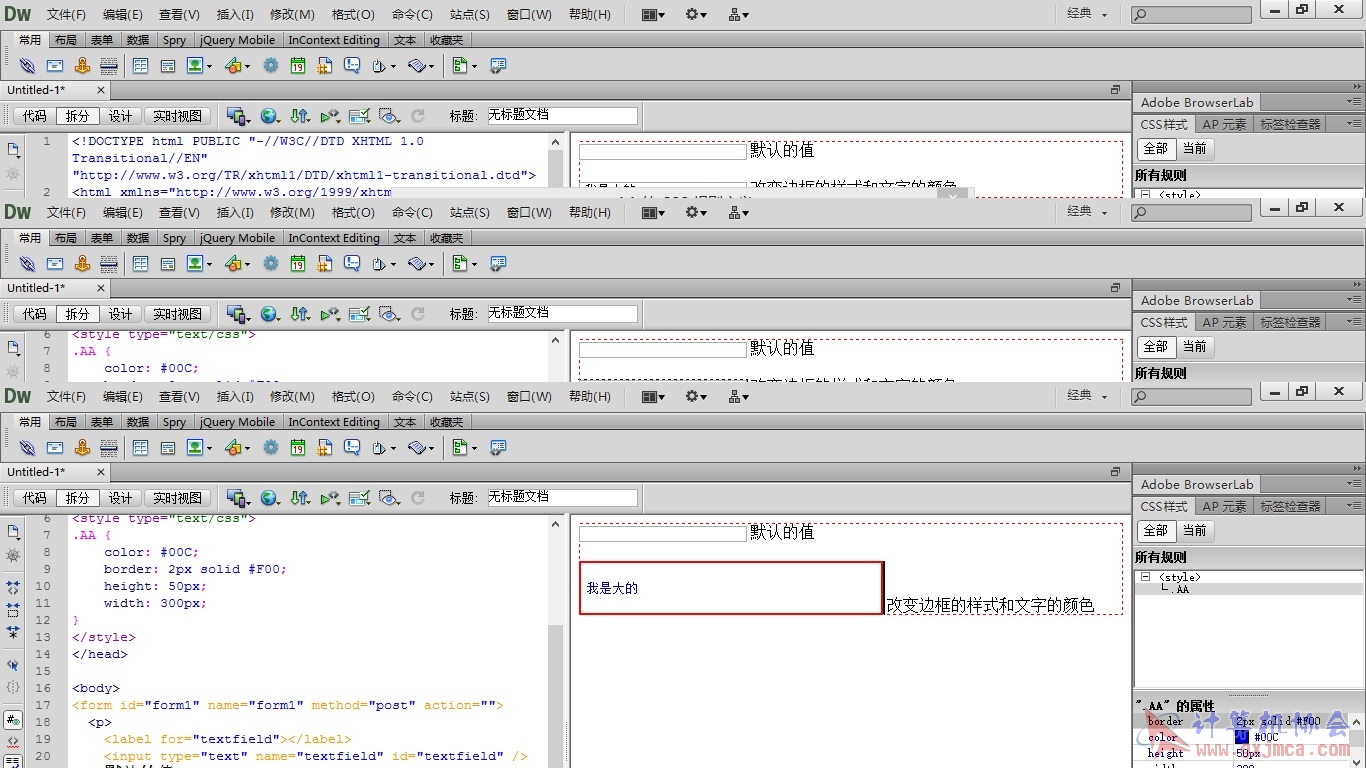
Task: Click Table icon in middle window's insert bar
Action: pyautogui.click(x=140, y=264)
